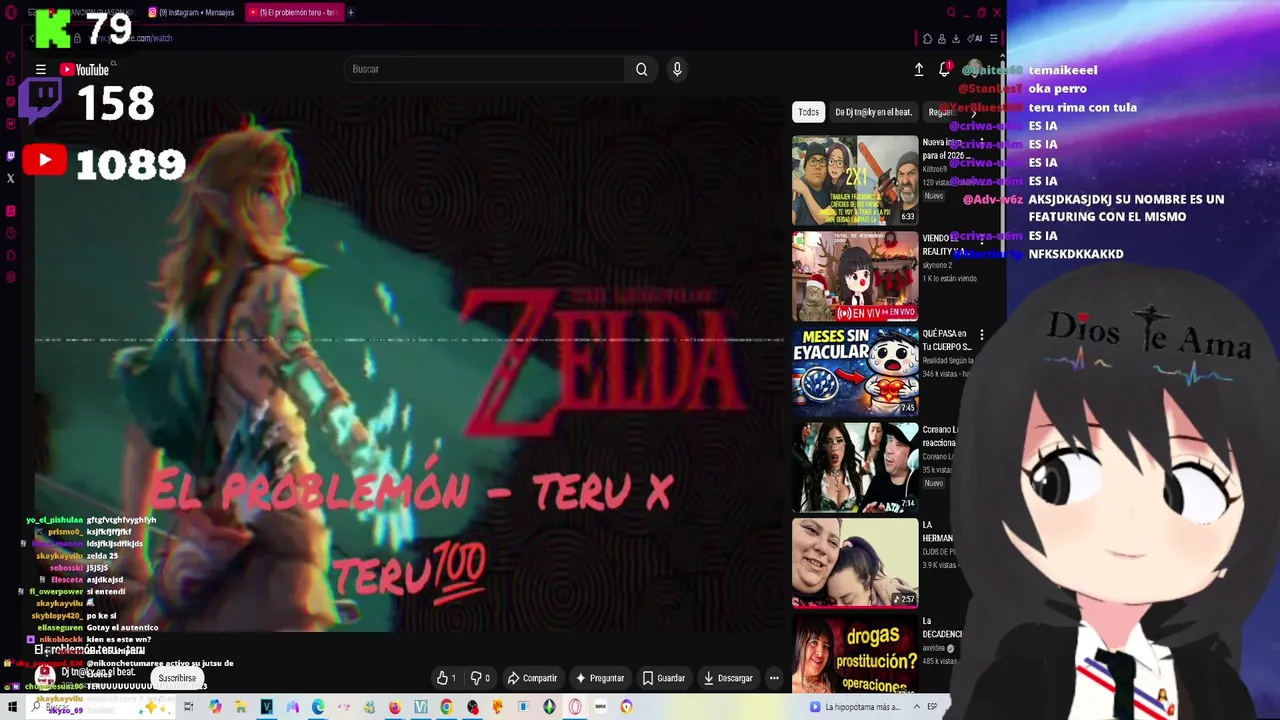Click 'La hipopótama más a...' taskbar news widget
Image resolution: width=1280 pixels, height=720 pixels.
(x=854, y=707)
